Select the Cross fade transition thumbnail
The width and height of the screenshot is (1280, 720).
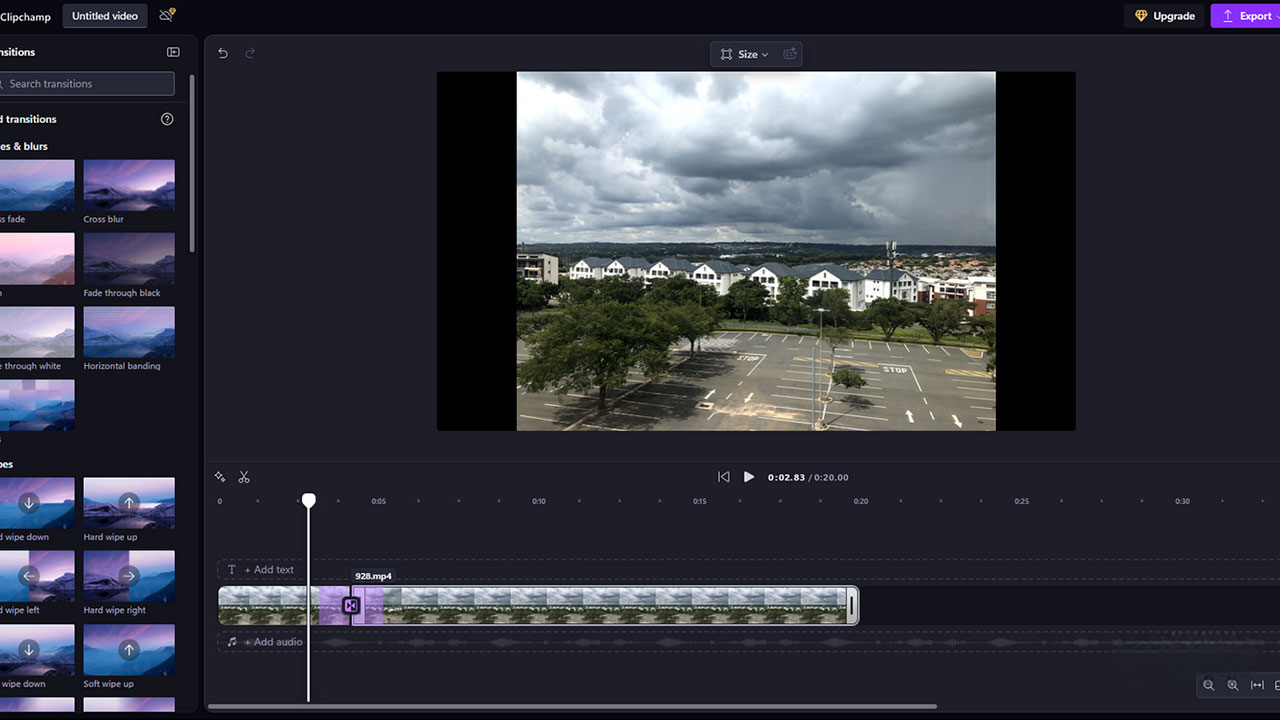click(x=37, y=185)
